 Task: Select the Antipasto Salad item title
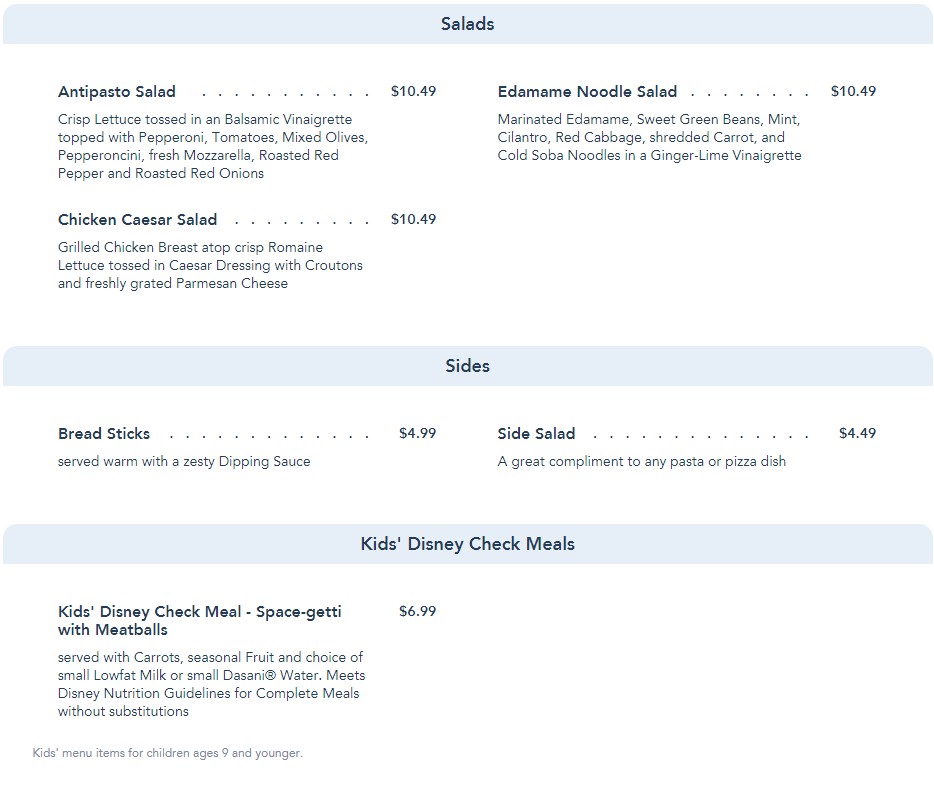[117, 92]
